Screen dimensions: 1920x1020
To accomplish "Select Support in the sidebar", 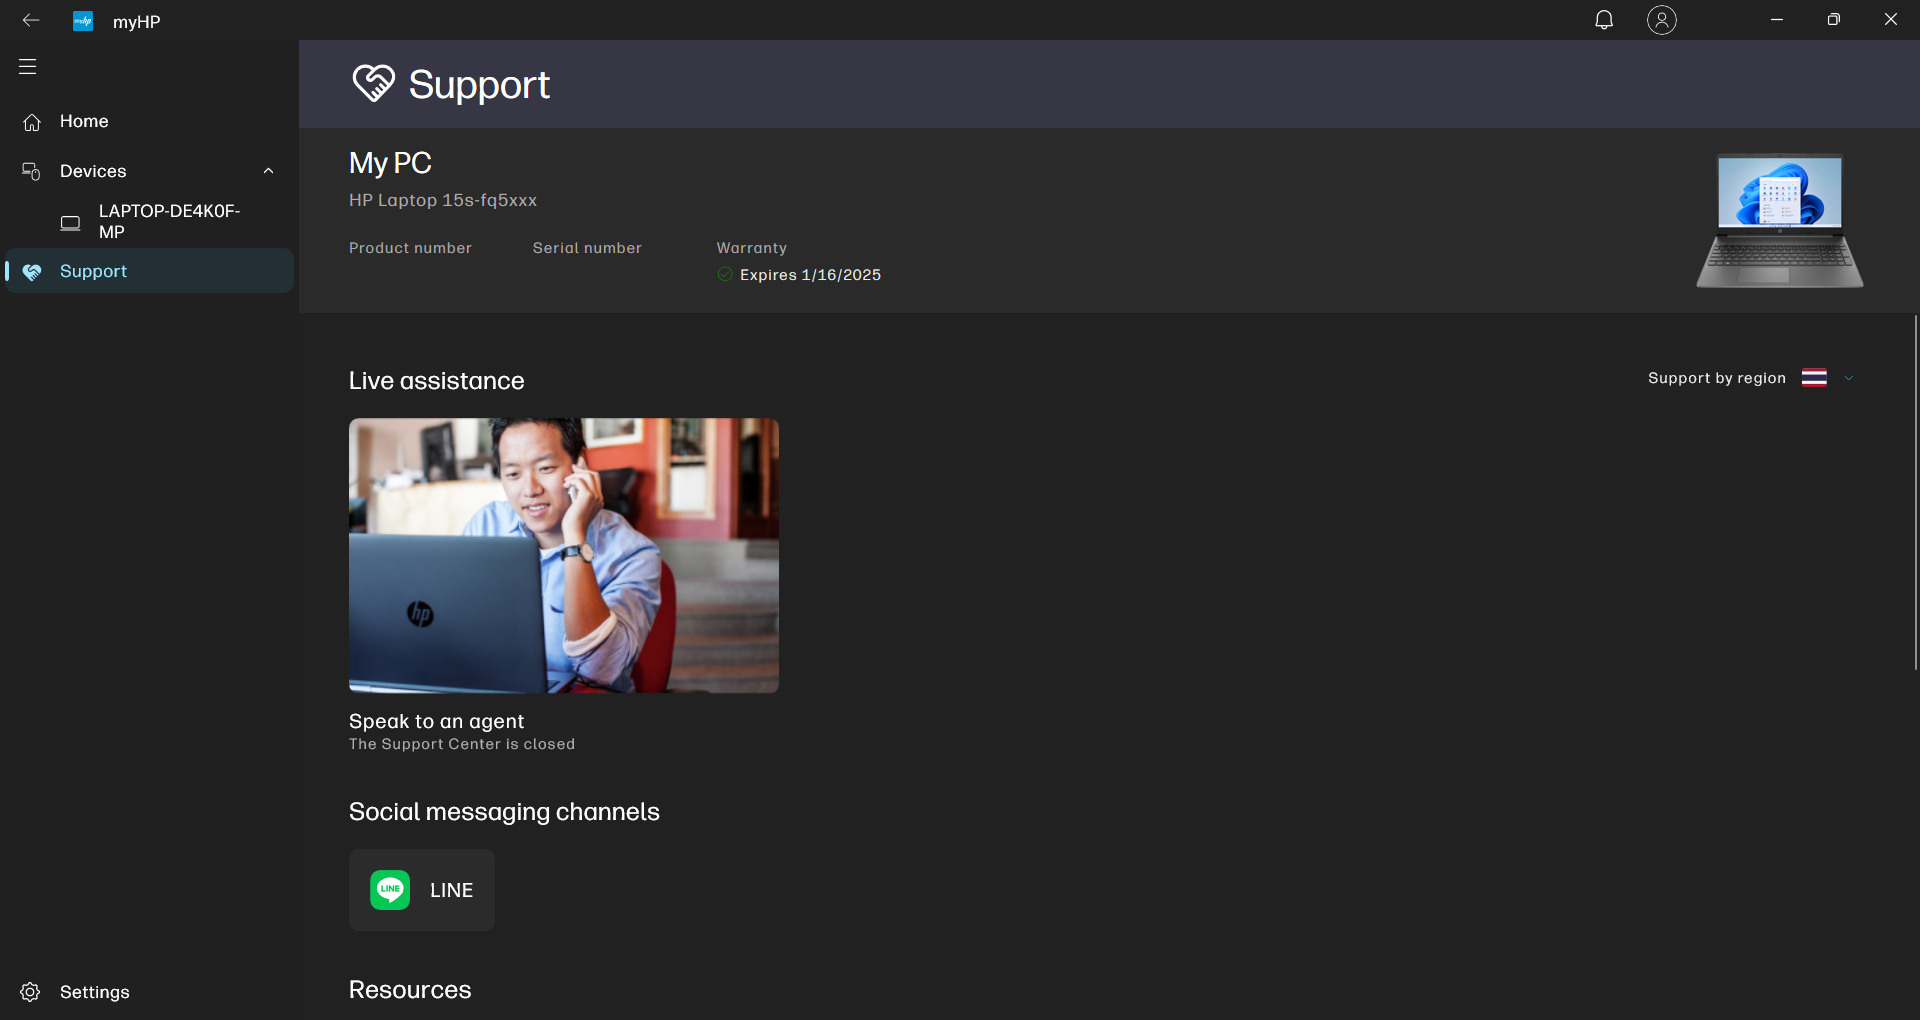I will [x=149, y=271].
